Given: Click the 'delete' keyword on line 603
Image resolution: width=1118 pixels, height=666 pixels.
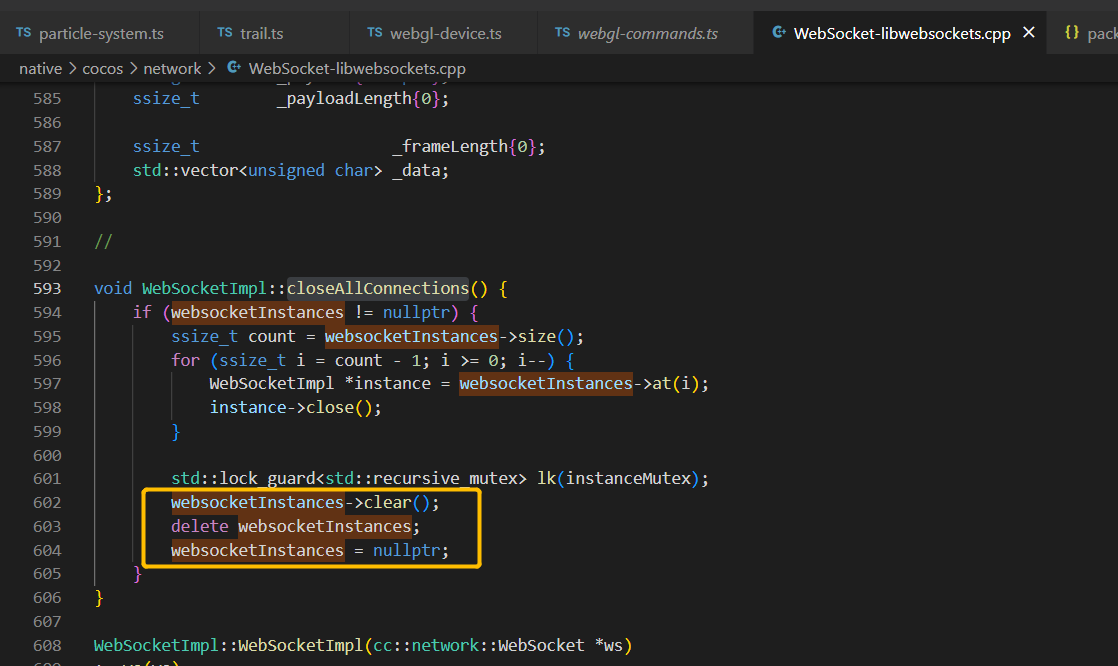Looking at the screenshot, I should pos(200,526).
